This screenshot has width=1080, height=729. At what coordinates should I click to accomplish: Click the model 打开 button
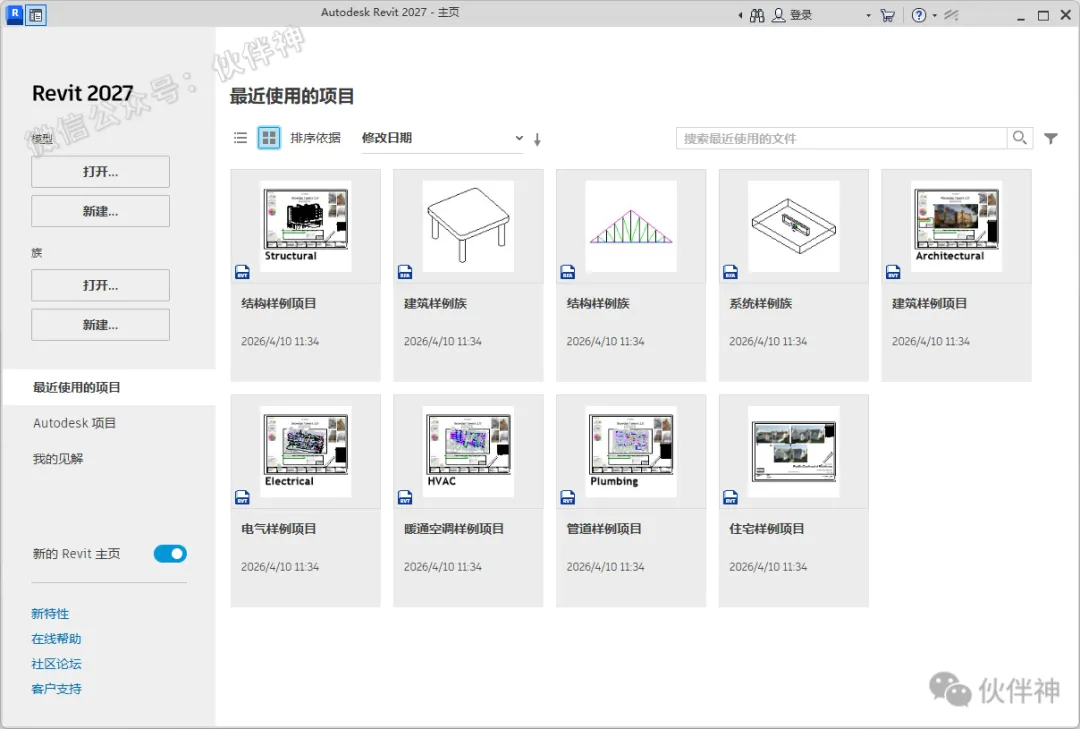click(101, 172)
